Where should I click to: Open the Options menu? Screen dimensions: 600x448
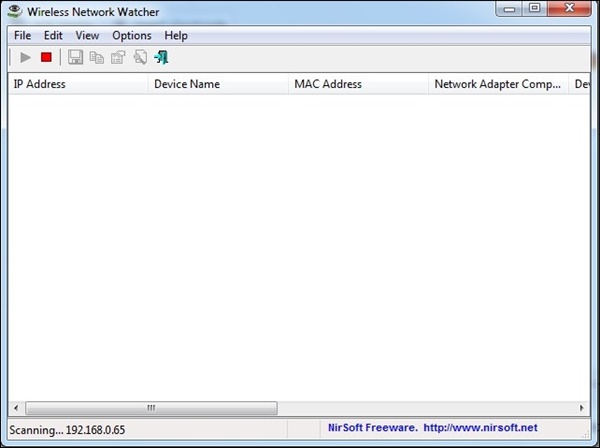click(x=131, y=36)
